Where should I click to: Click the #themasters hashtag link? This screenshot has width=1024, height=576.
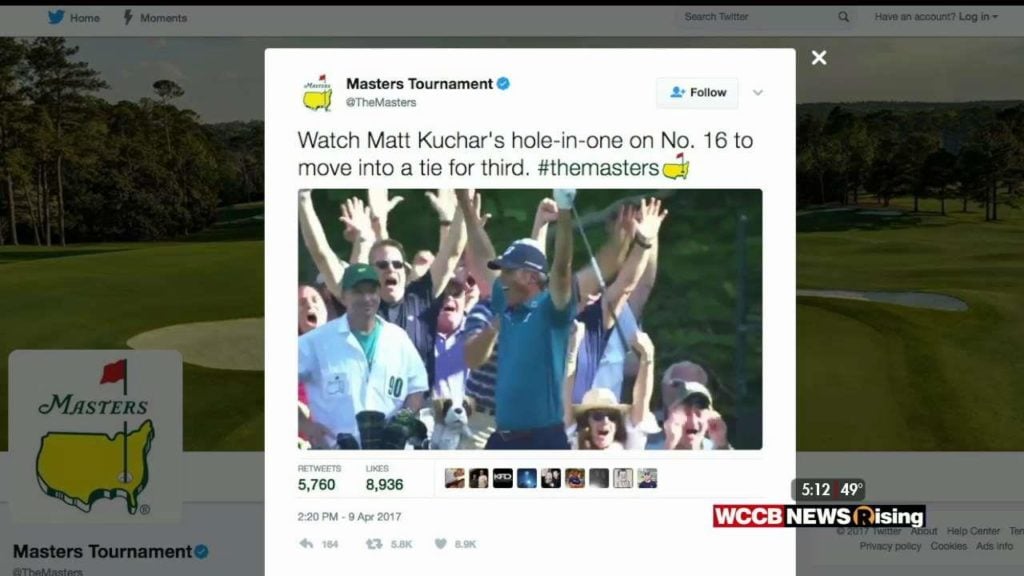(x=598, y=168)
